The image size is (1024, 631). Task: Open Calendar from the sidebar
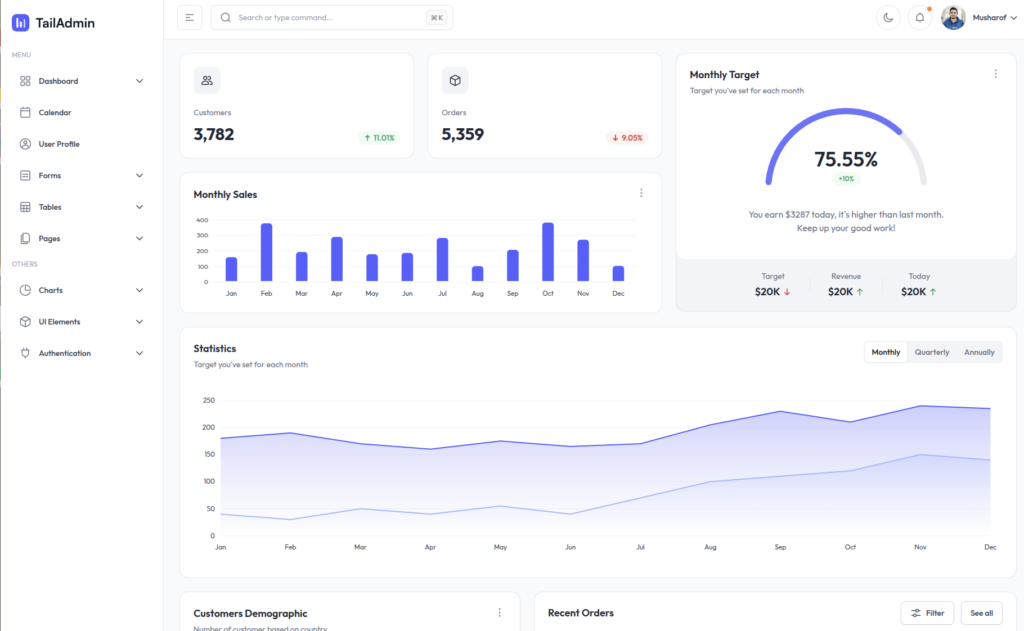55,113
